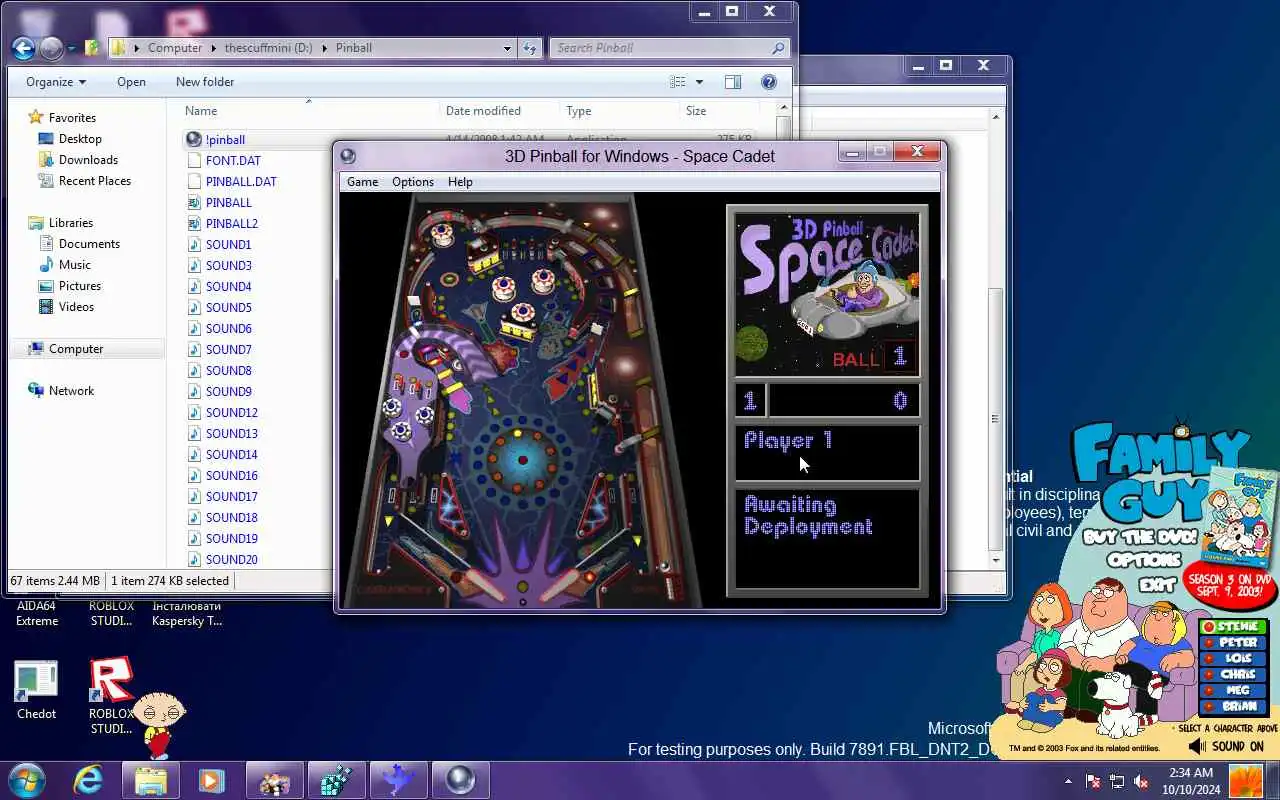Sort by the Type column header

(x=578, y=111)
